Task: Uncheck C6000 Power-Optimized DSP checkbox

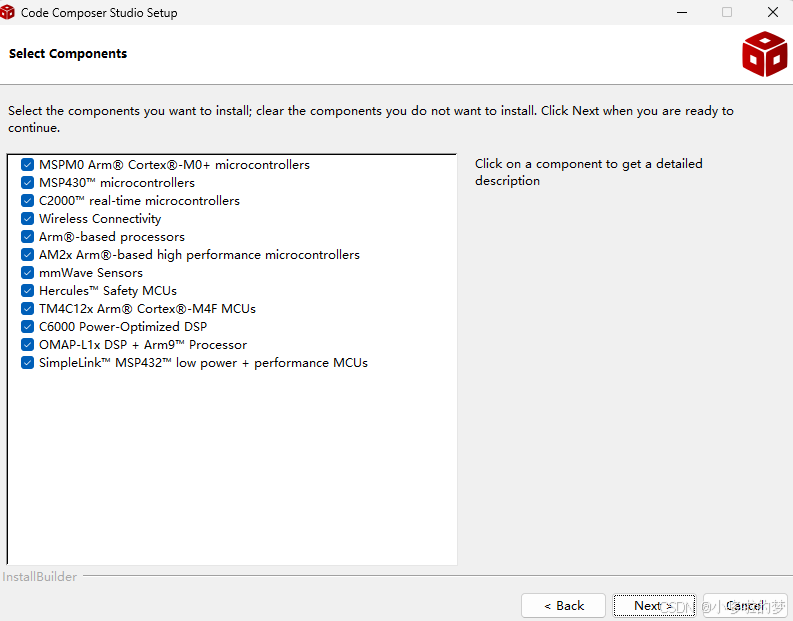Action: (x=27, y=327)
